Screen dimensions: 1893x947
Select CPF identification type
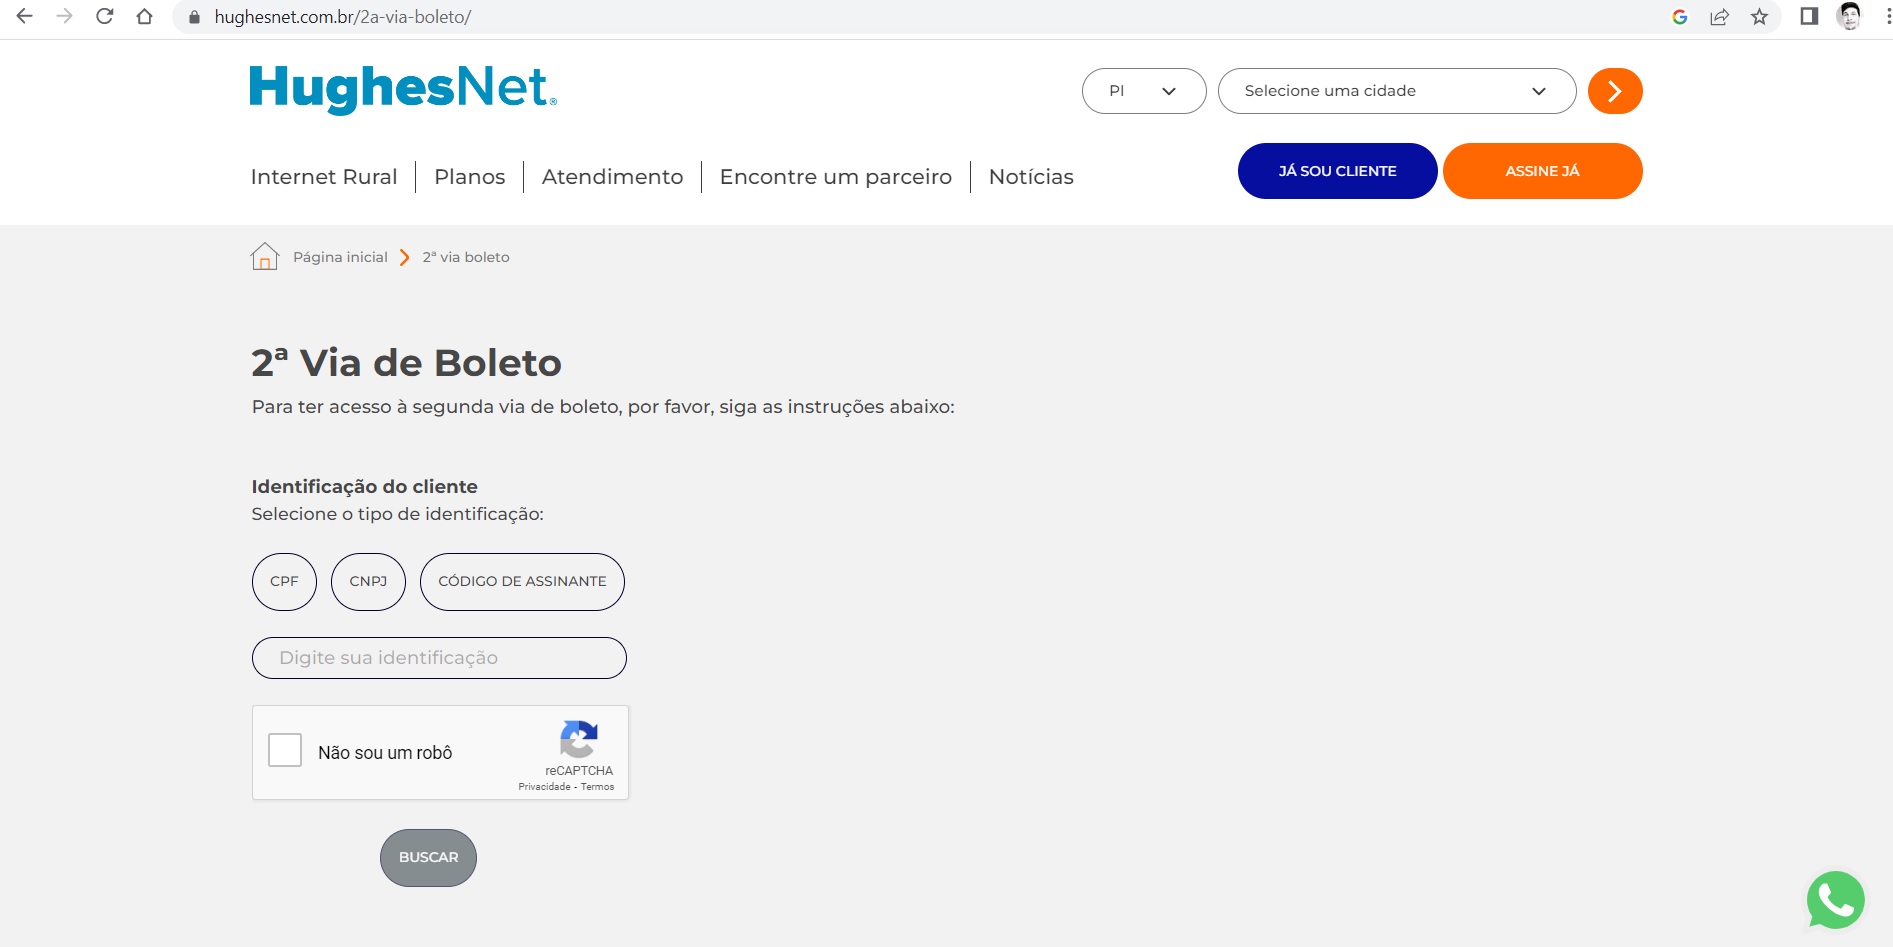point(284,582)
